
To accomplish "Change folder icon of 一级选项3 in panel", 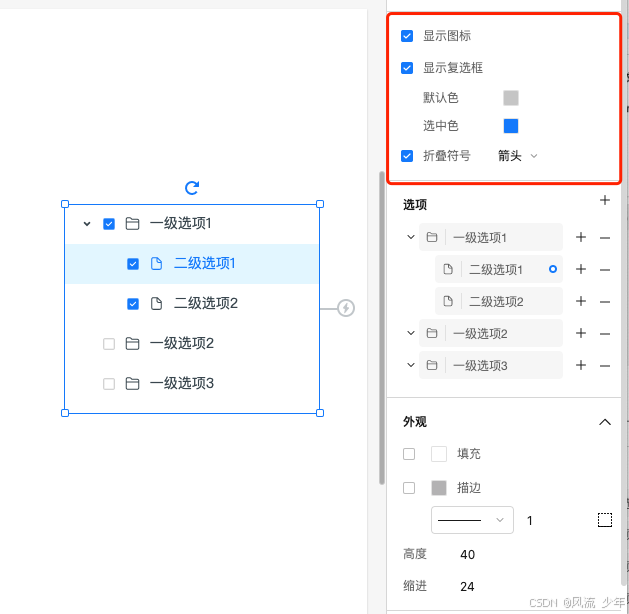I will (x=432, y=365).
